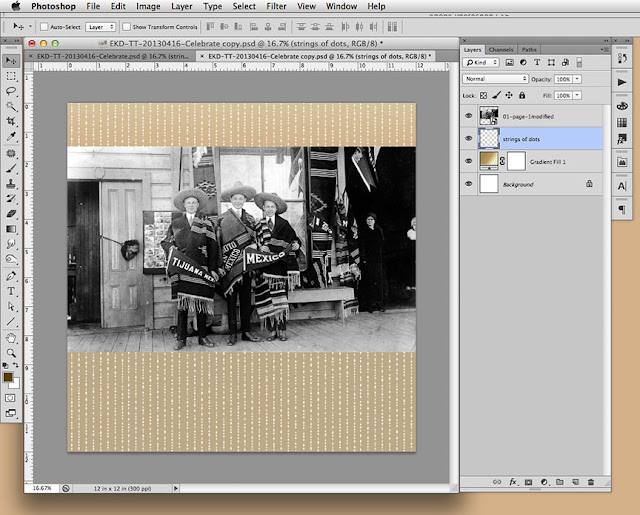The width and height of the screenshot is (640, 515).
Task: Switch to the Channels tab
Action: (501, 49)
